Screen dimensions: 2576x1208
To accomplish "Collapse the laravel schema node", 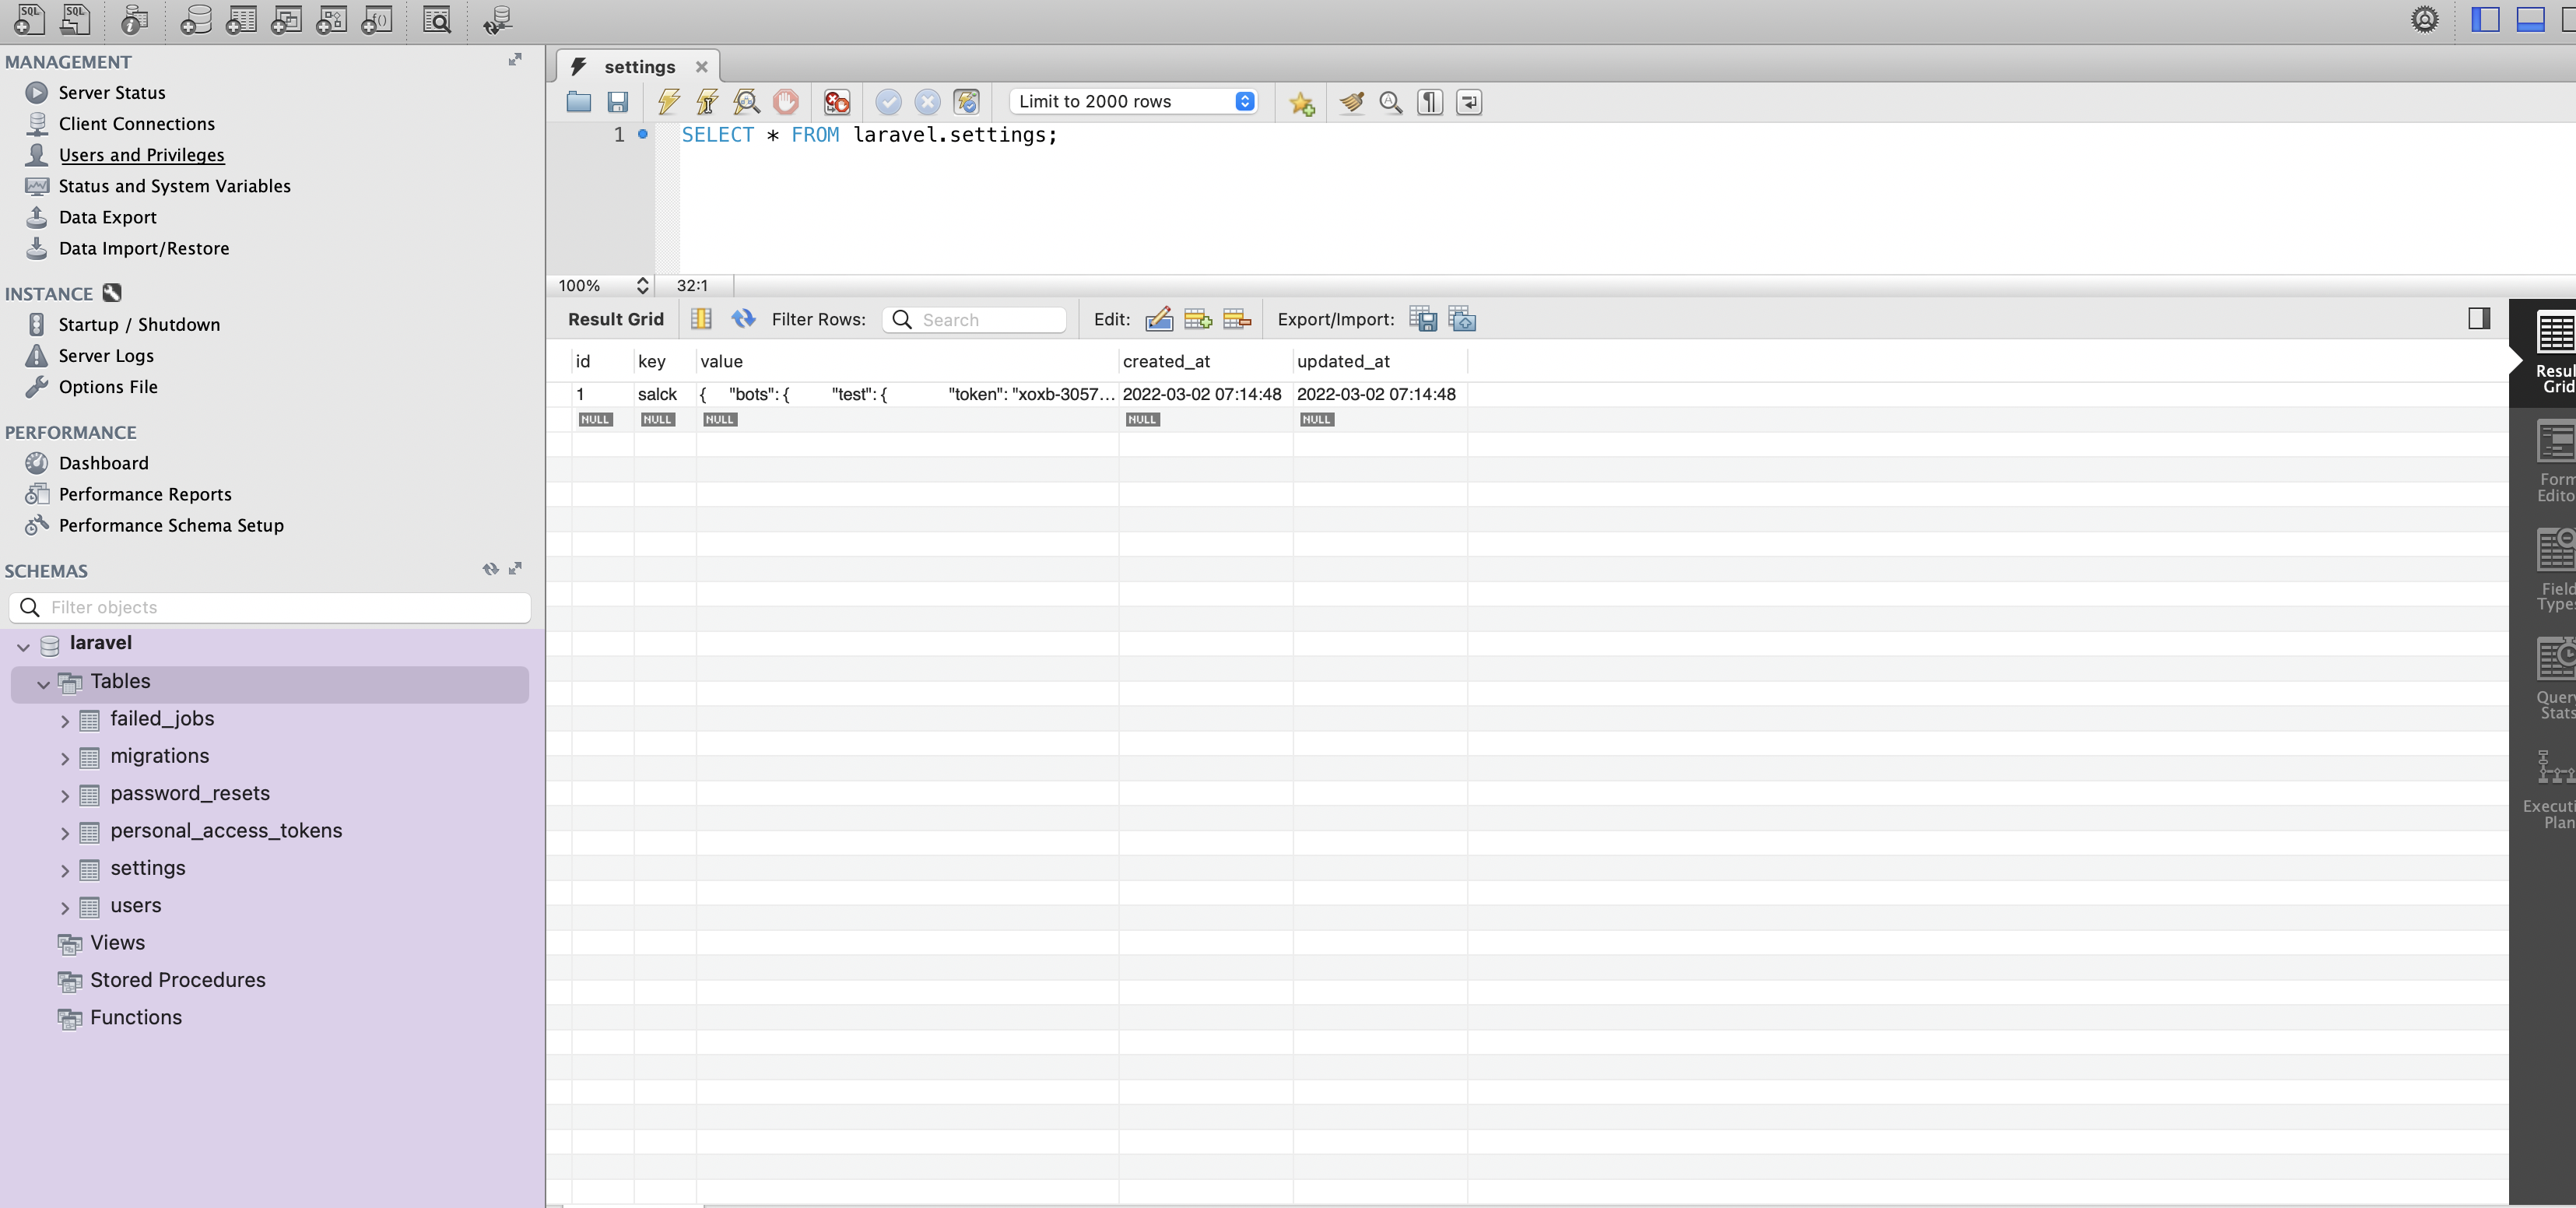I will [23, 646].
